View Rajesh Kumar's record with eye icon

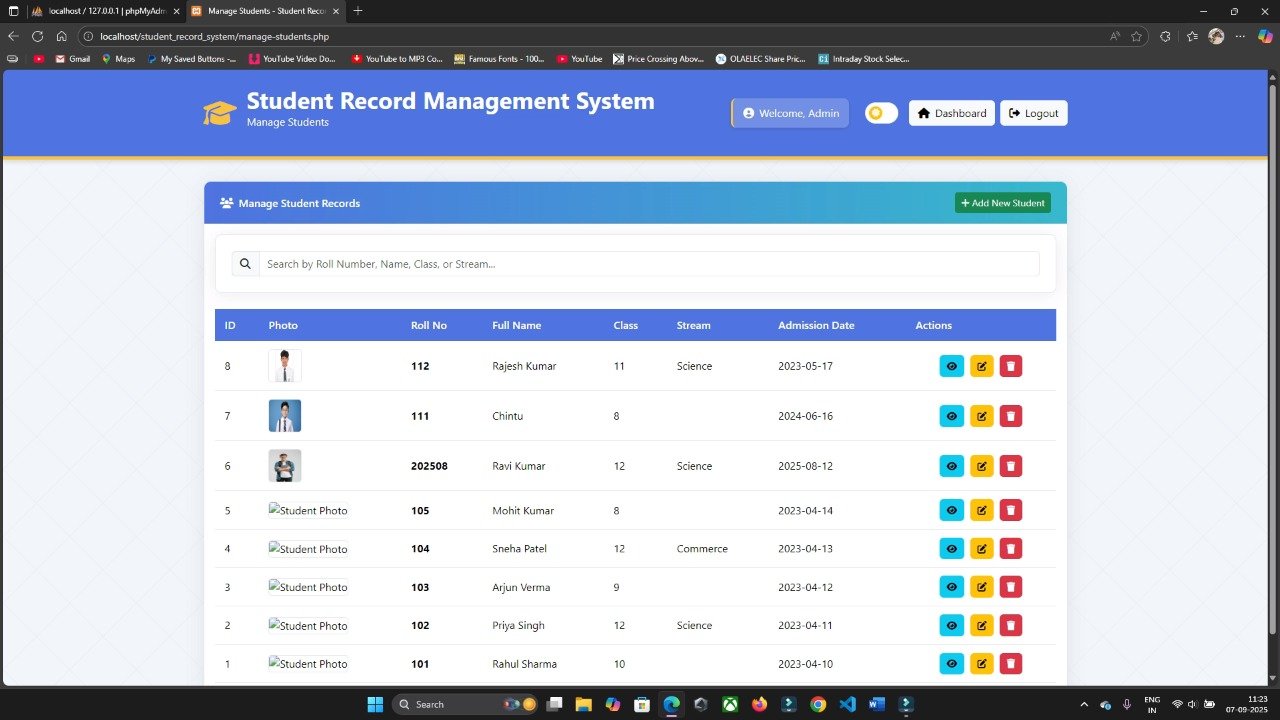tap(951, 366)
